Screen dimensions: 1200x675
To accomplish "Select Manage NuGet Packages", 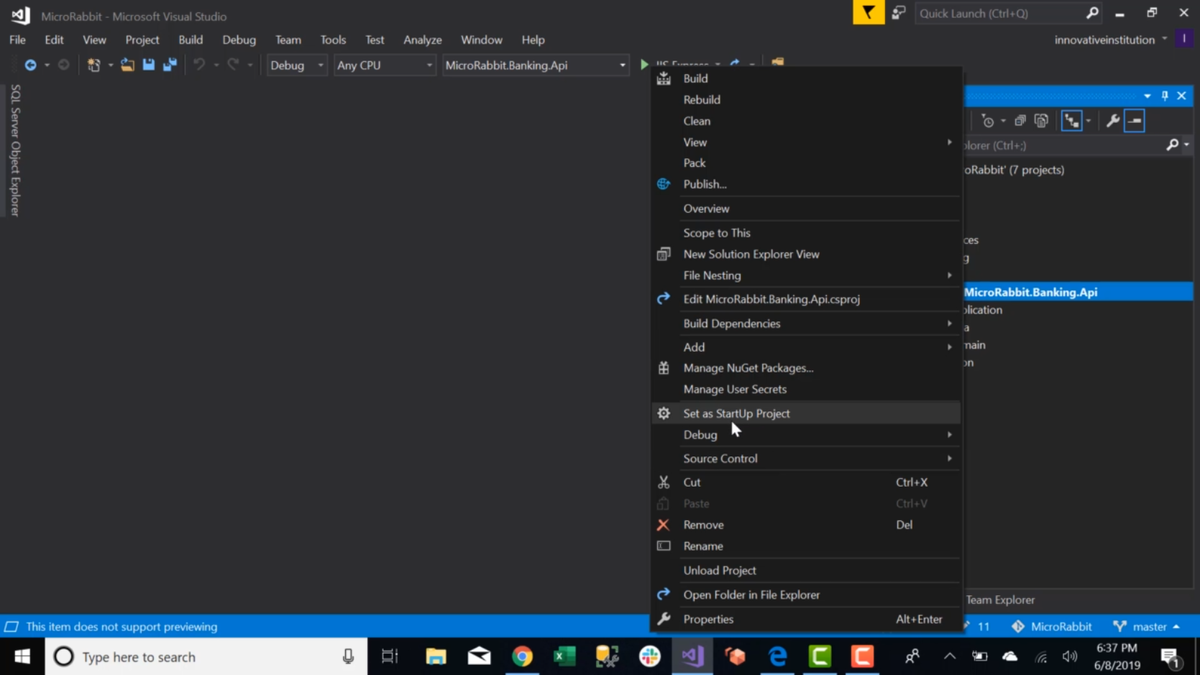I will tap(806, 368).
